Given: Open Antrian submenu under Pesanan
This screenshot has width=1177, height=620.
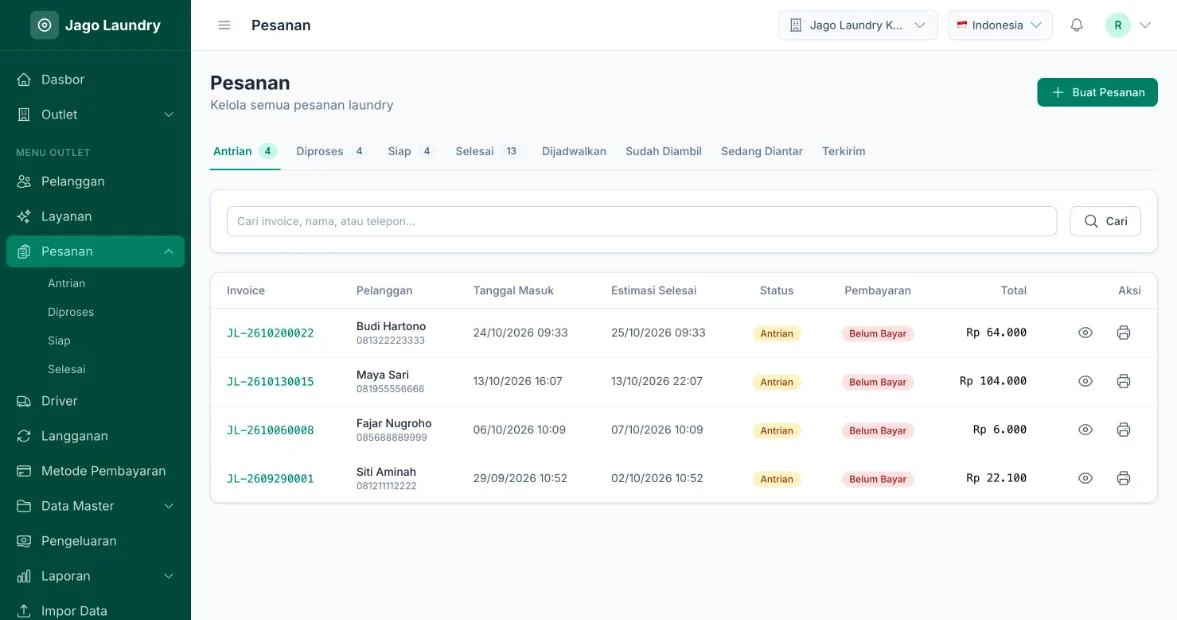Looking at the screenshot, I should click(67, 284).
